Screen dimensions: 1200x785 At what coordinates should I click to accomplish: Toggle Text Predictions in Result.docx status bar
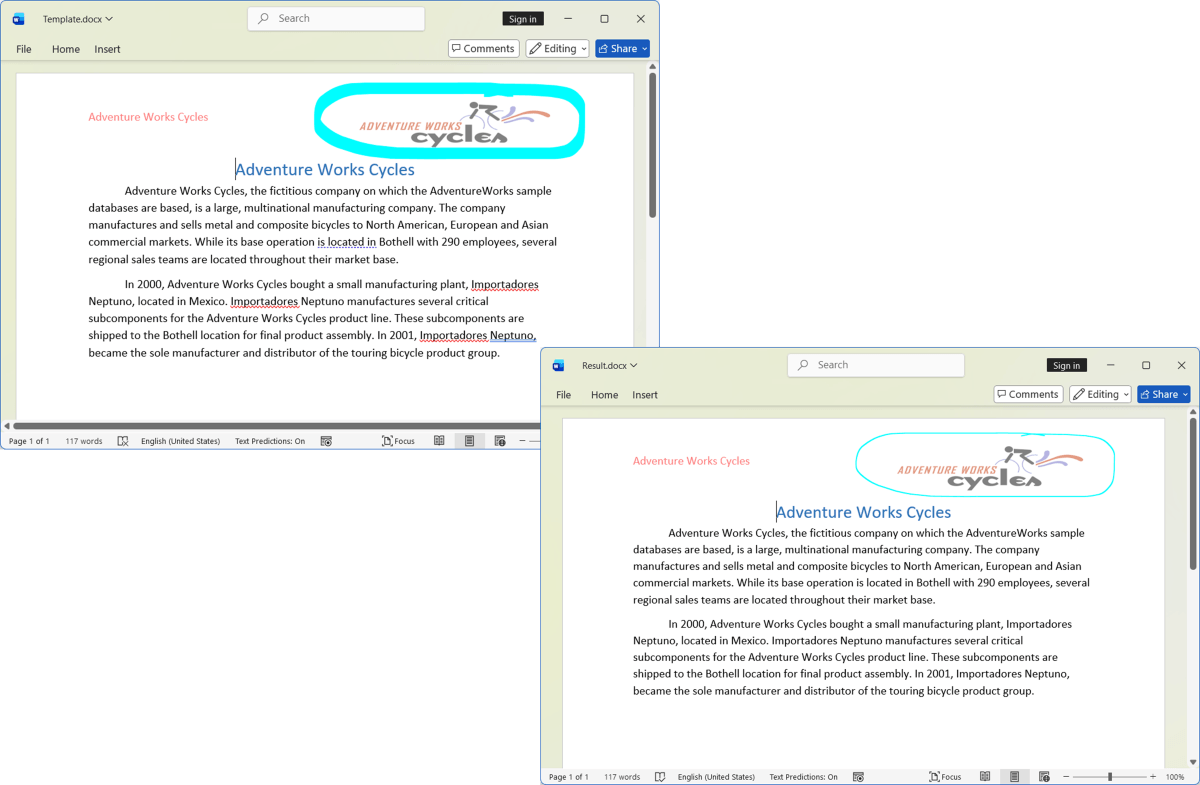pyautogui.click(x=803, y=777)
